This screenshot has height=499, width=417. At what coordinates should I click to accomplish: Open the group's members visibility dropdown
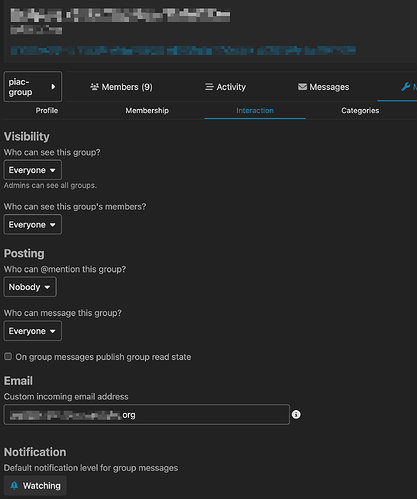point(33,225)
